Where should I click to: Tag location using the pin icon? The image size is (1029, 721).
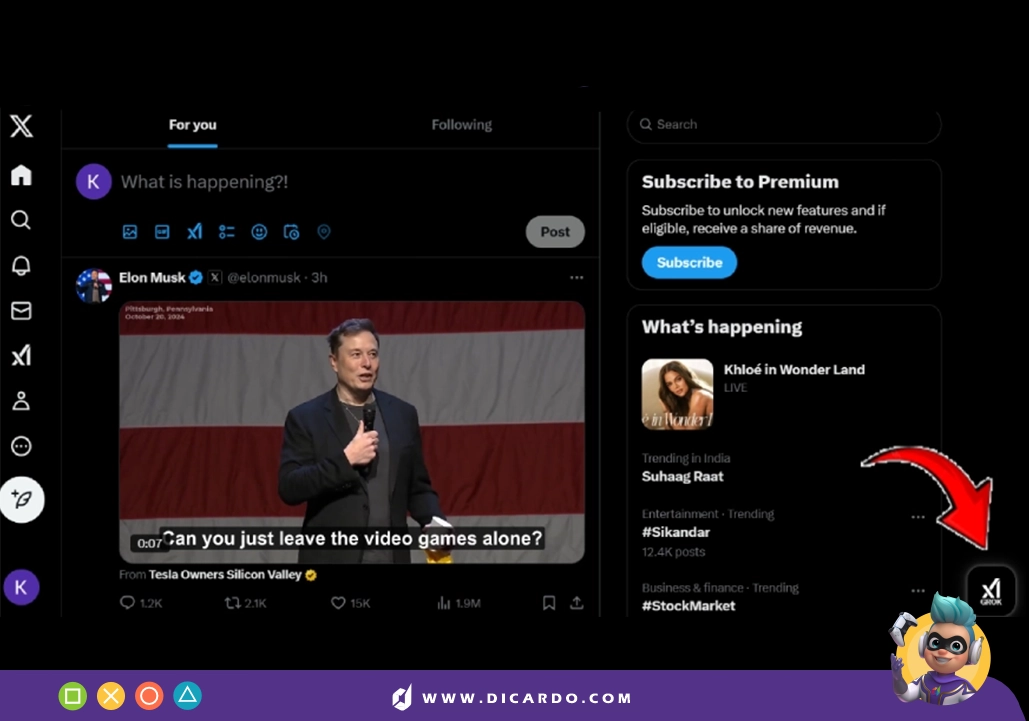click(x=324, y=232)
